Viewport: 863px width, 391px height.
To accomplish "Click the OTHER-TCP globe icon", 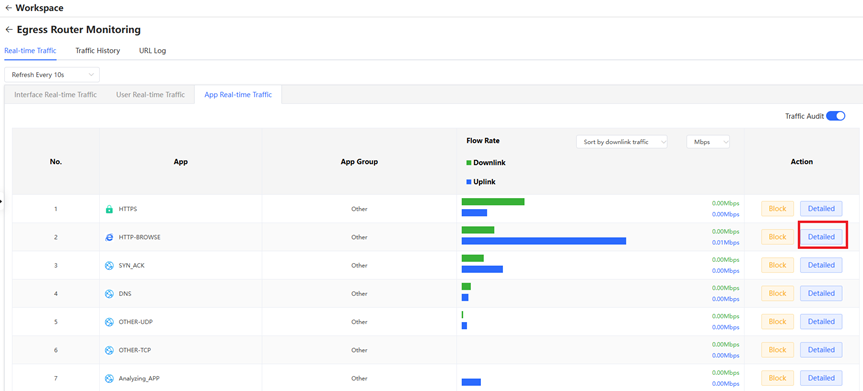I will point(109,350).
